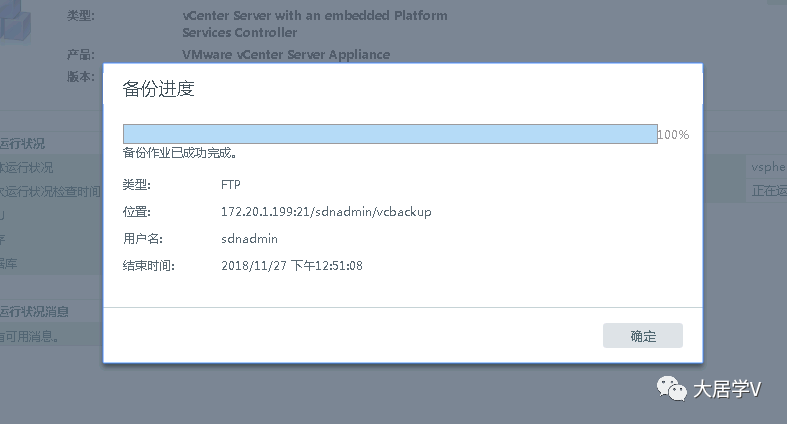
Task: Click the 运行状况消息 section header
Action: [34, 312]
